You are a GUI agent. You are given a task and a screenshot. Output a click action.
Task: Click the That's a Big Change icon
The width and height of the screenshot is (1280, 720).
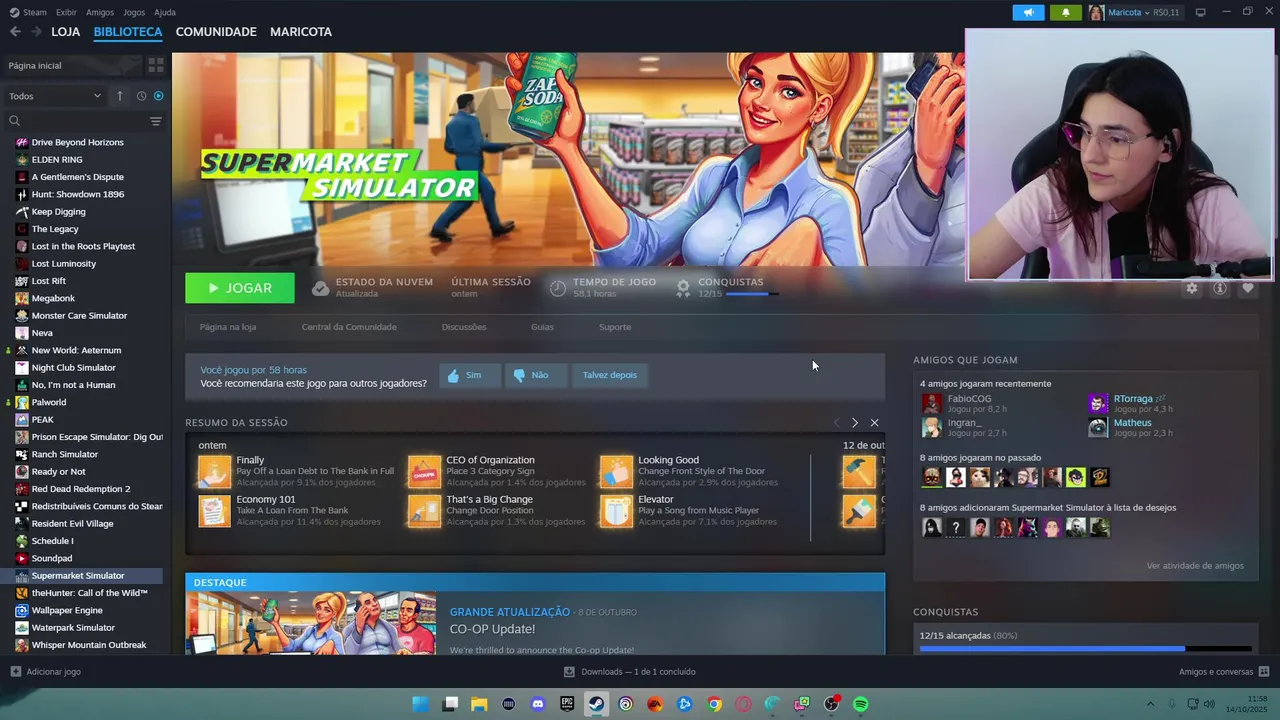(x=424, y=511)
